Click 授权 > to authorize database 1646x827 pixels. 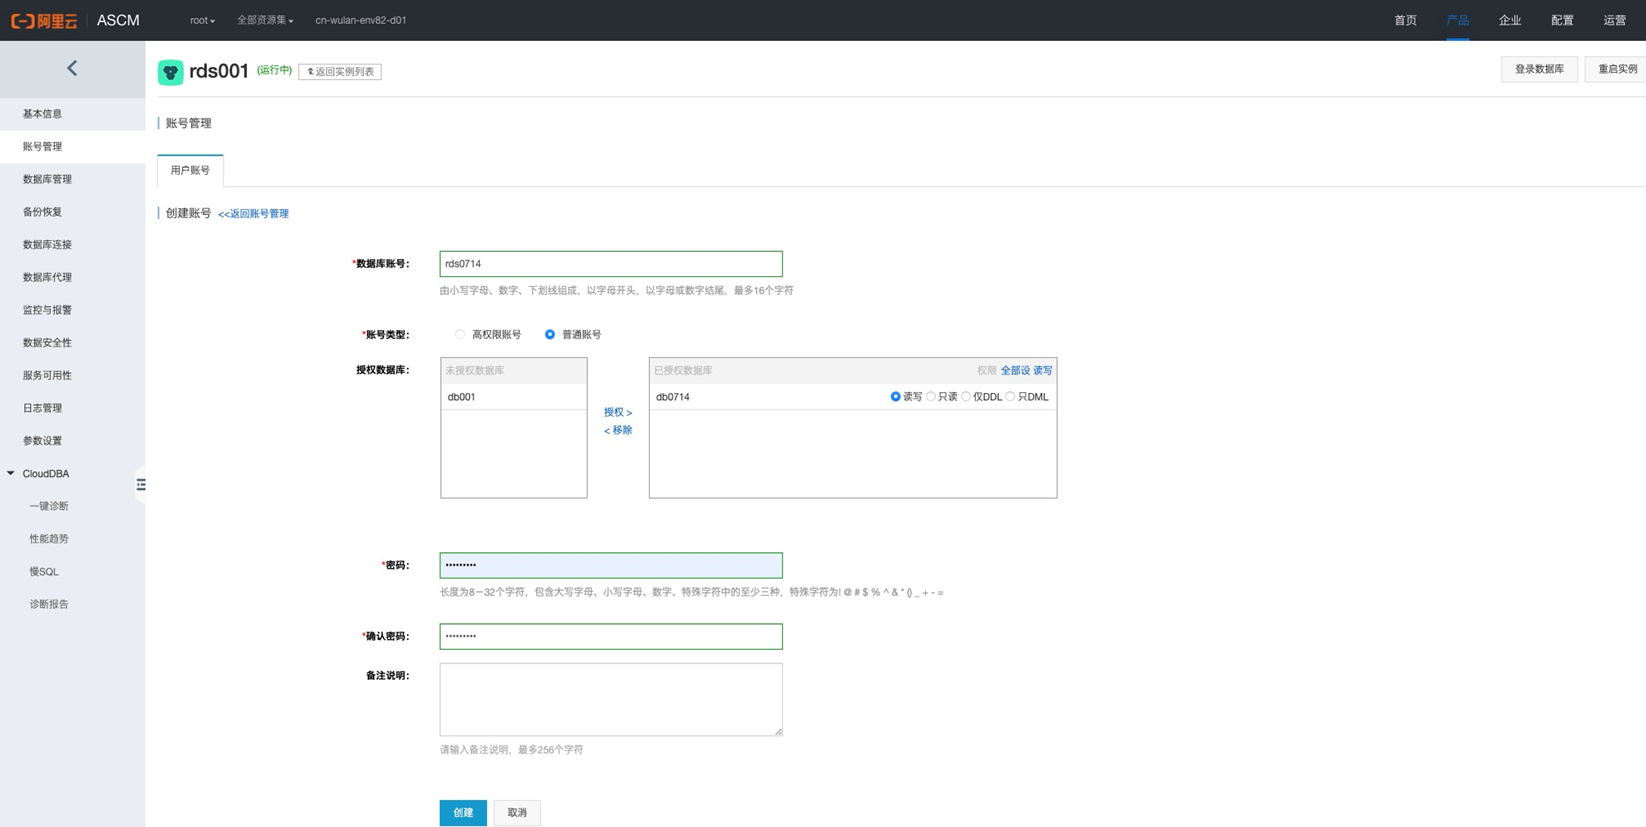coord(618,412)
